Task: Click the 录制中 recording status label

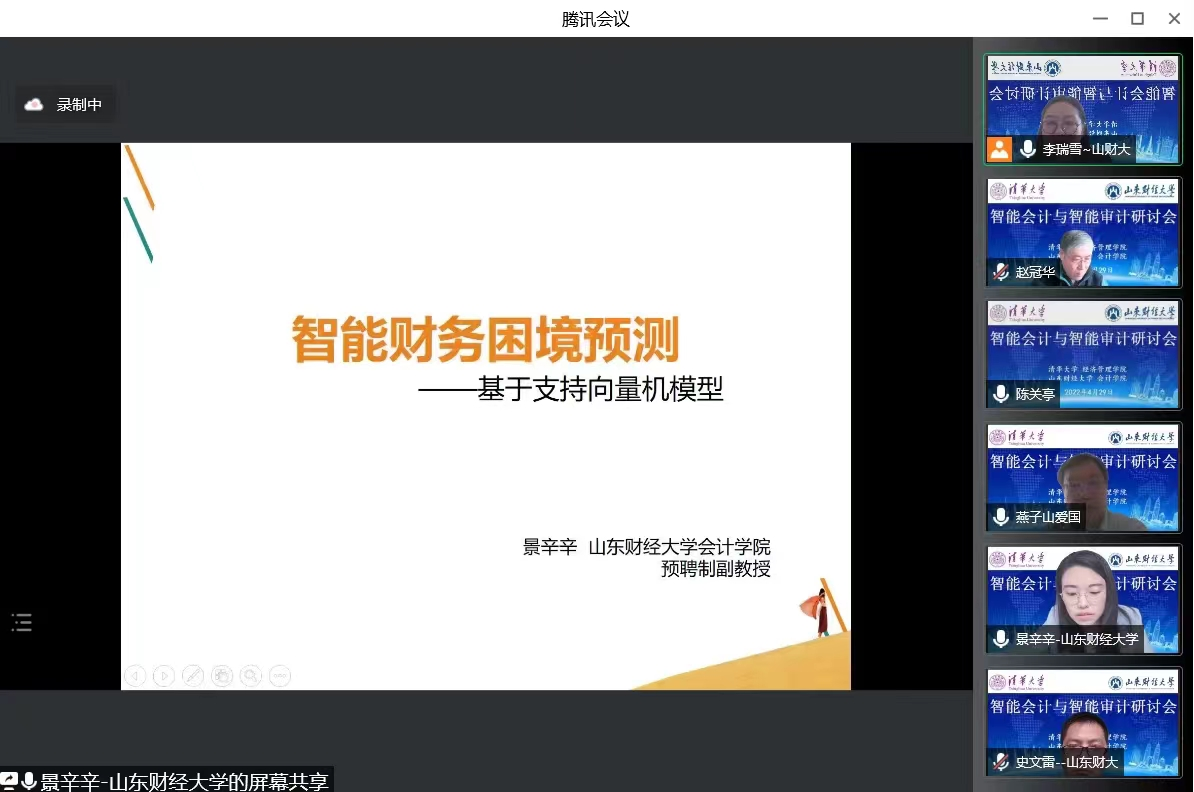Action: 79,105
